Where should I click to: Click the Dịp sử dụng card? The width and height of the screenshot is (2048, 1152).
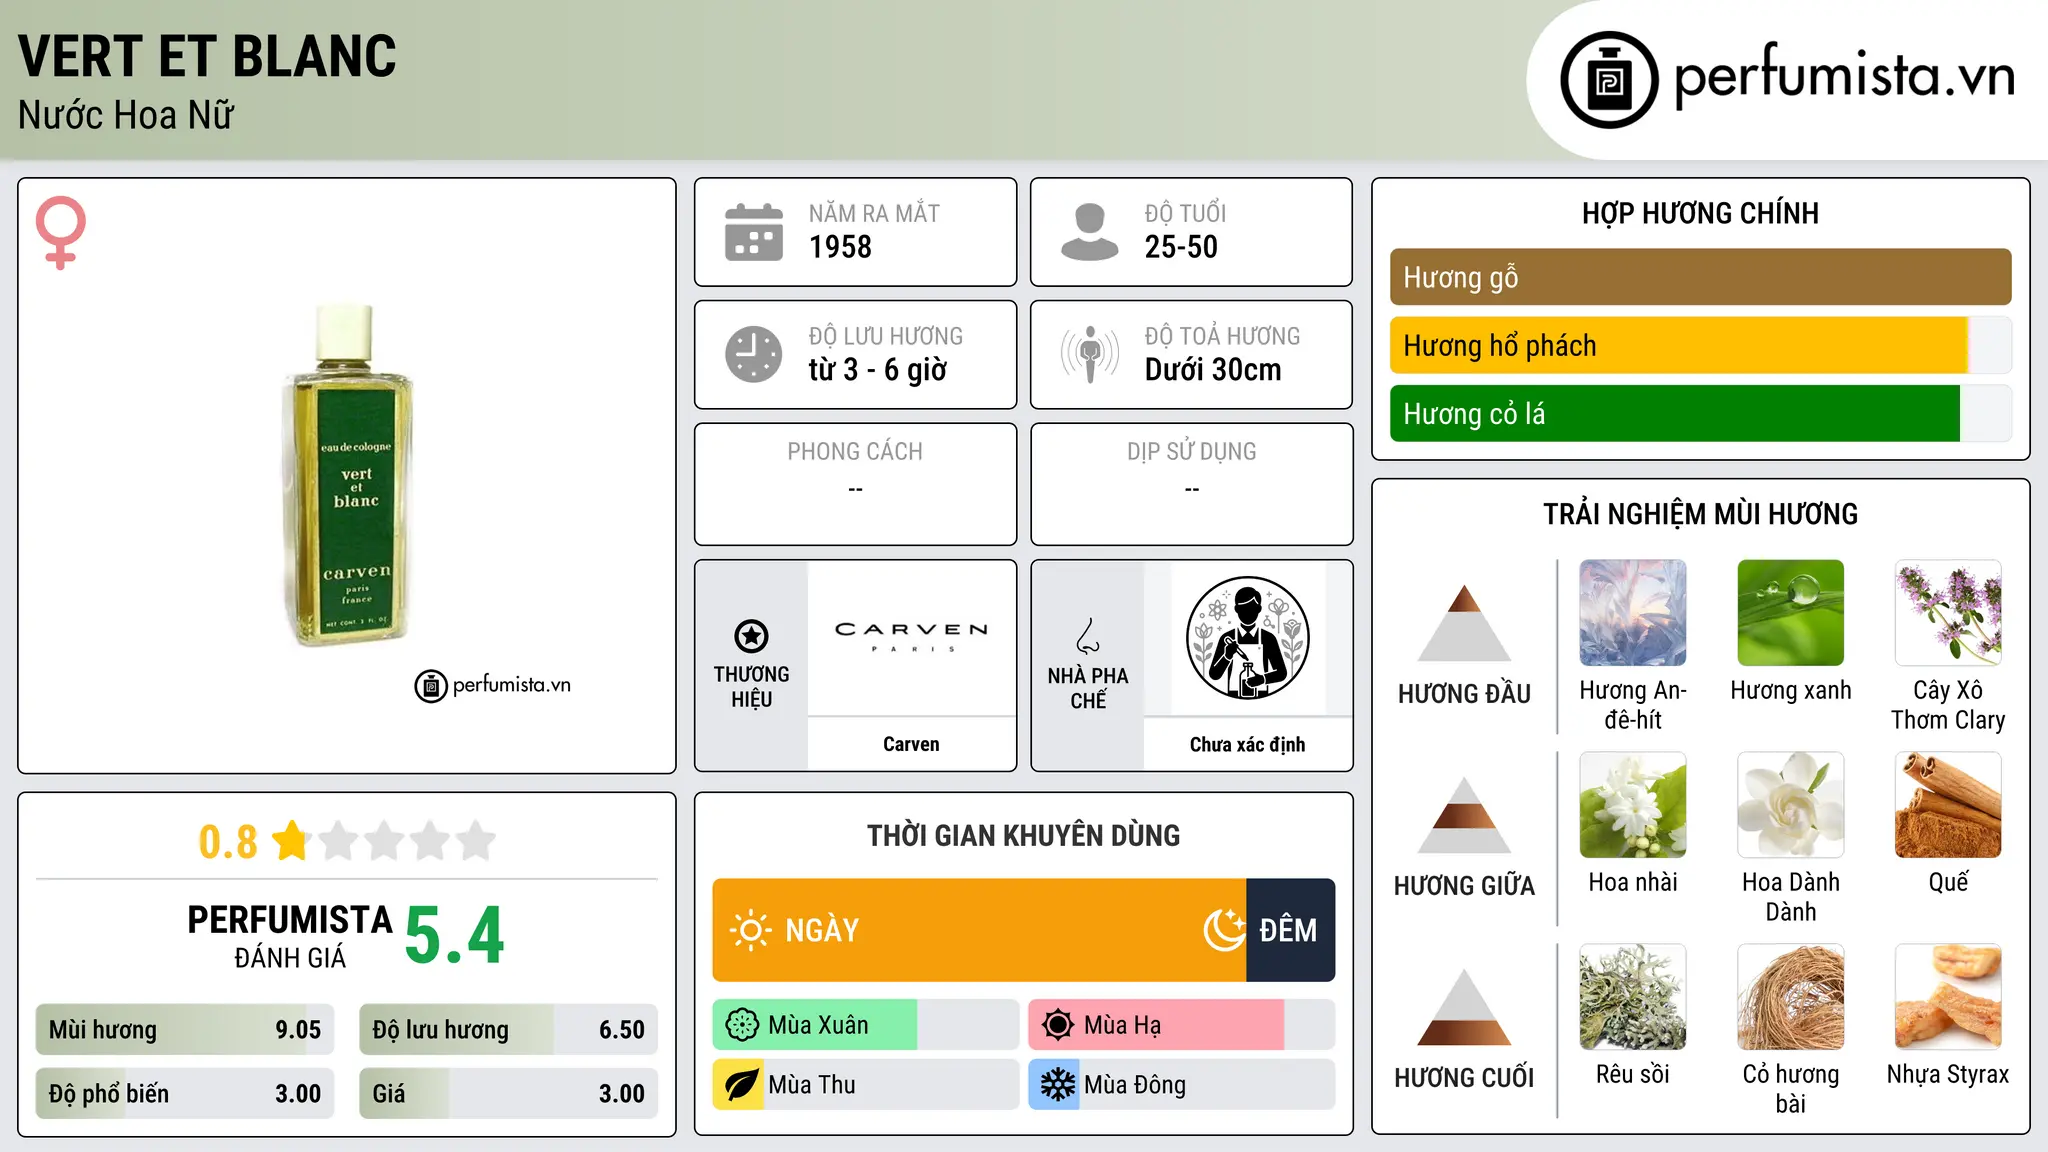point(1192,484)
